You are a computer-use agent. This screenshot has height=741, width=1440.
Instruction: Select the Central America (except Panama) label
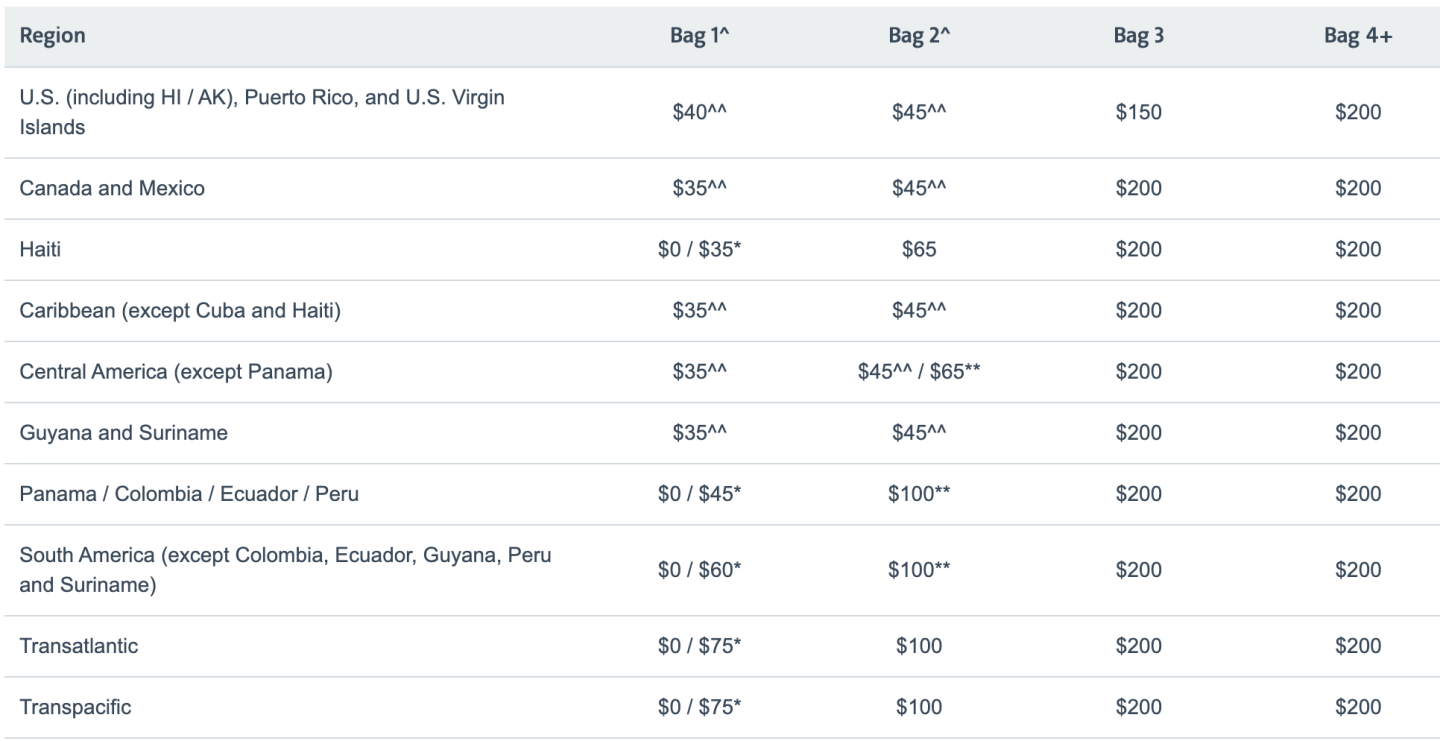176,372
